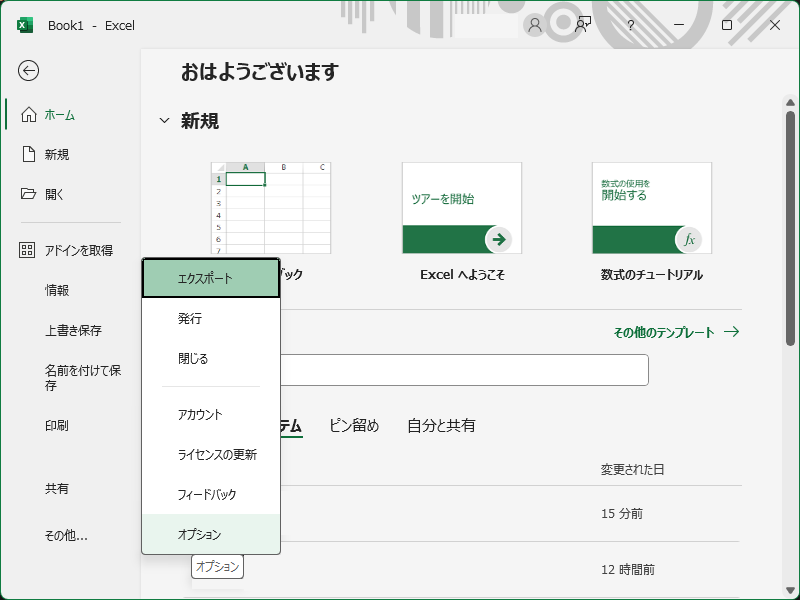Open help with the question mark icon
Viewport: 800px width, 600px height.
(x=631, y=25)
